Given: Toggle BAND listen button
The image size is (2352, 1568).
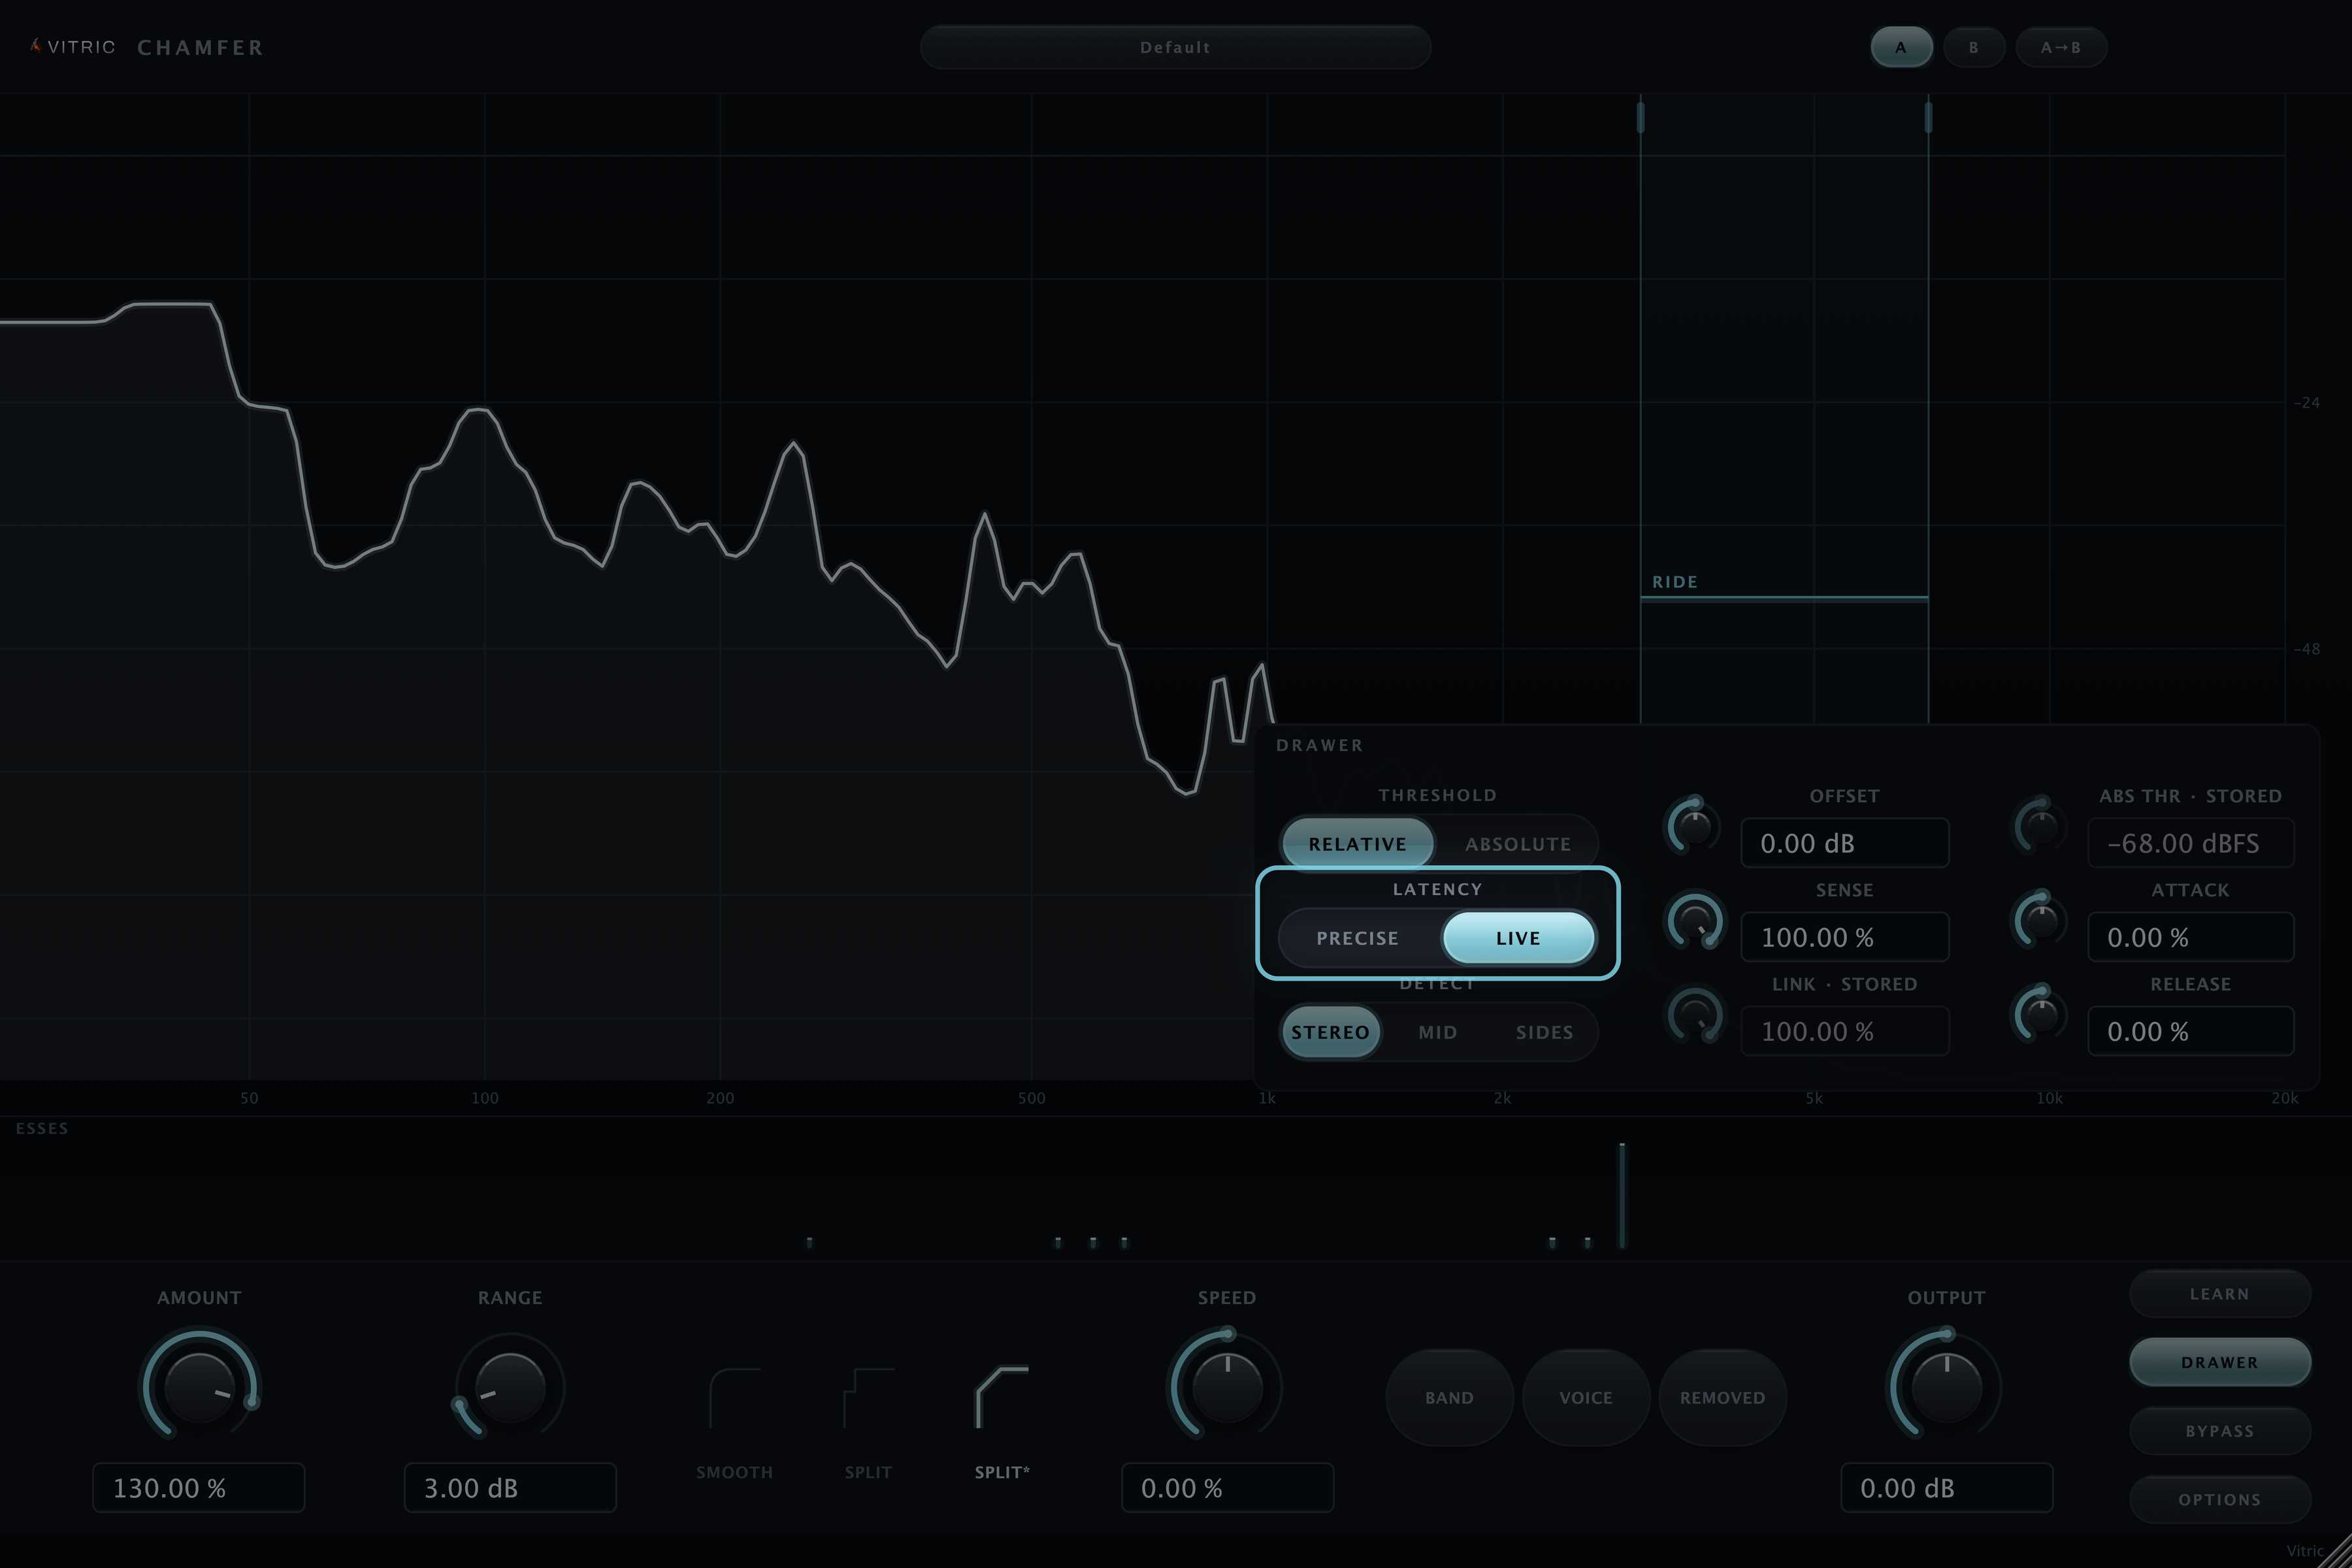Looking at the screenshot, I should pyautogui.click(x=1449, y=1397).
